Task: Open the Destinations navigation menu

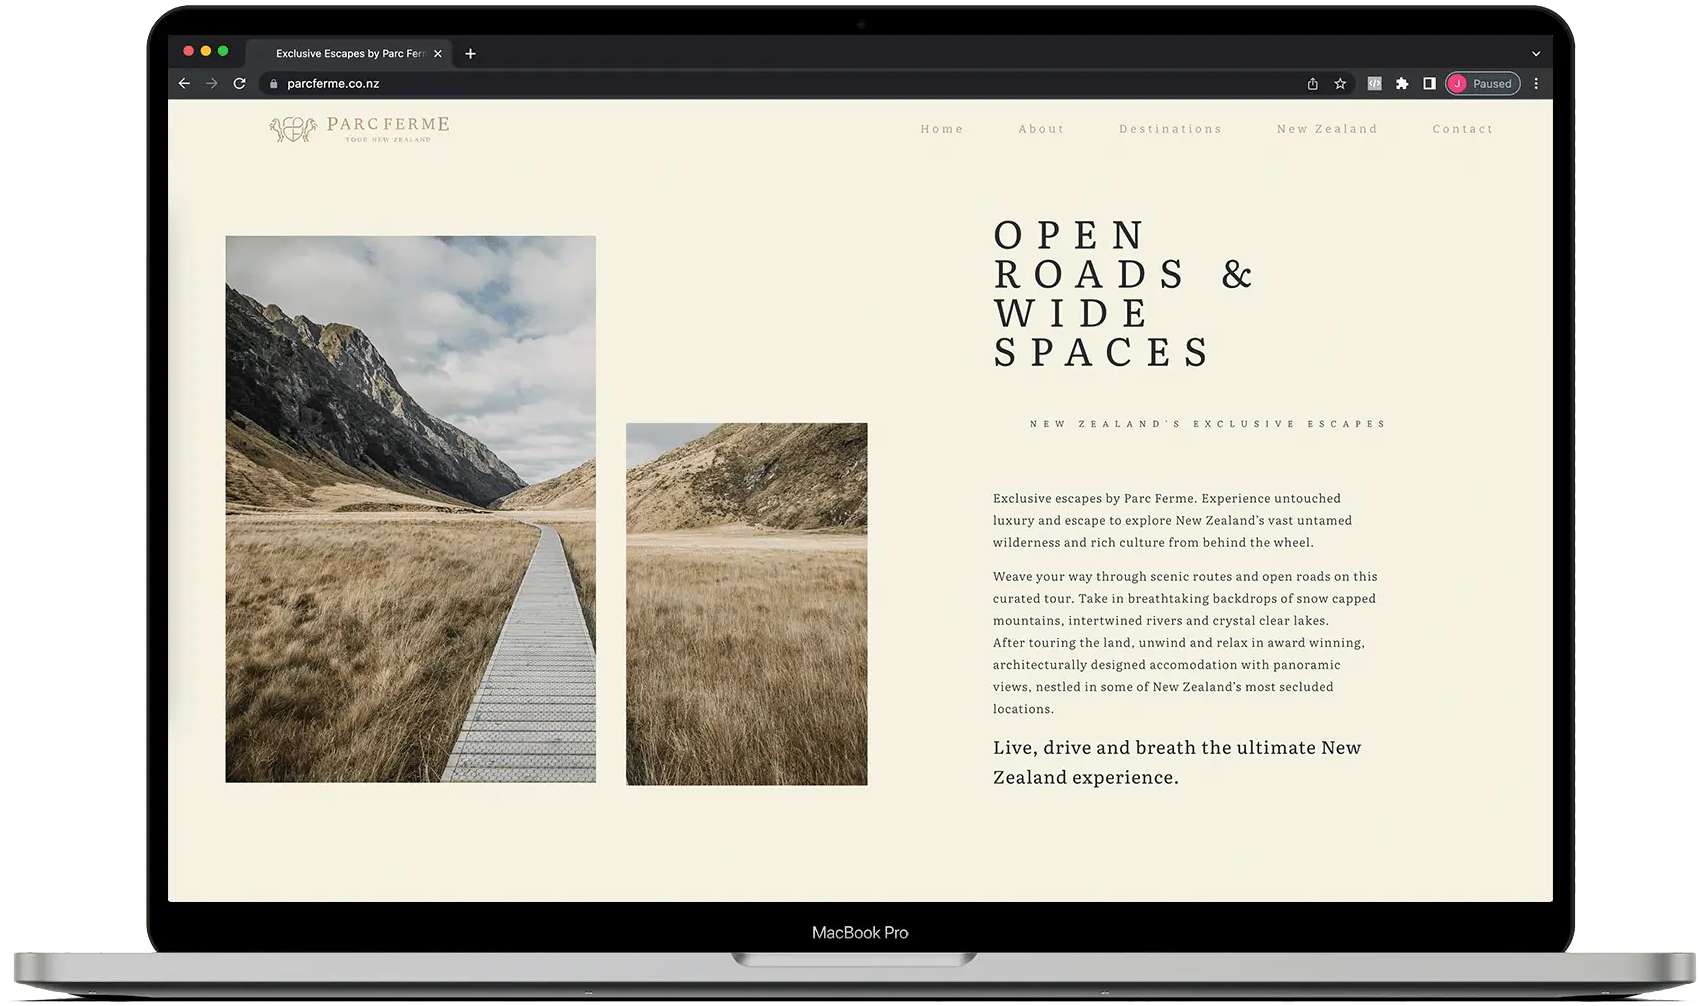Action: pos(1170,128)
